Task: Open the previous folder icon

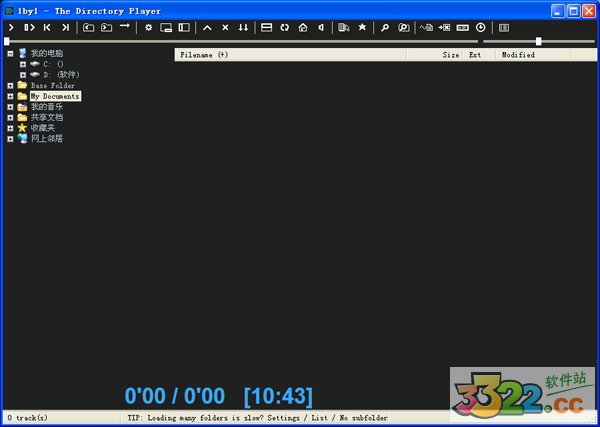Action: pos(88,28)
